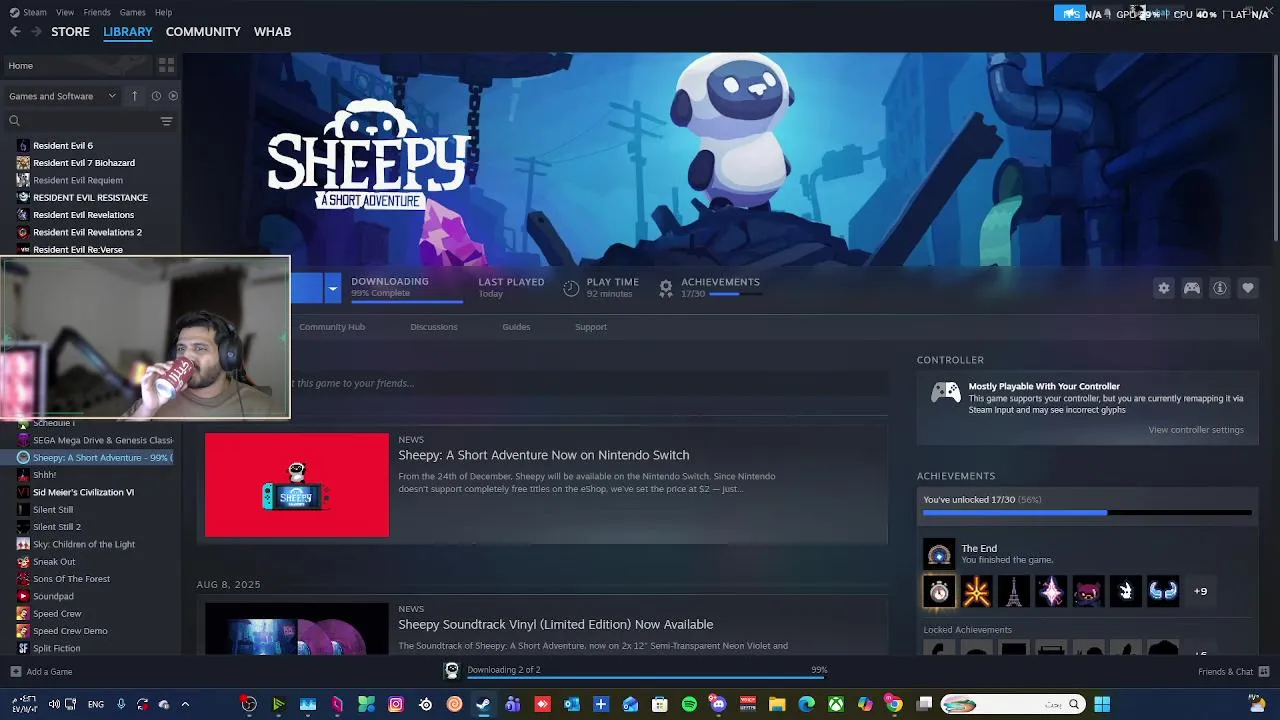Open Discussions tab

coord(434,327)
